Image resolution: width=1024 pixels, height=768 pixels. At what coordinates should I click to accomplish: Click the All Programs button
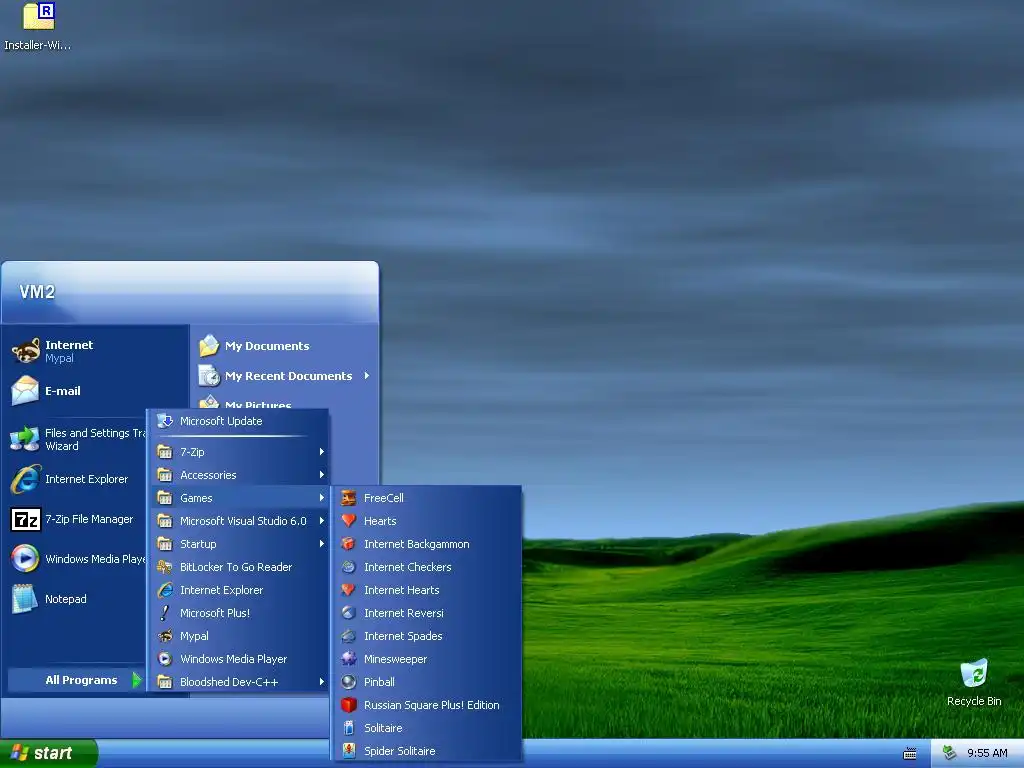(x=77, y=680)
